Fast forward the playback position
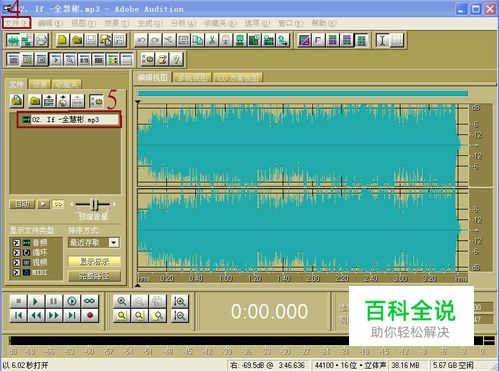The image size is (499, 371). (x=54, y=315)
